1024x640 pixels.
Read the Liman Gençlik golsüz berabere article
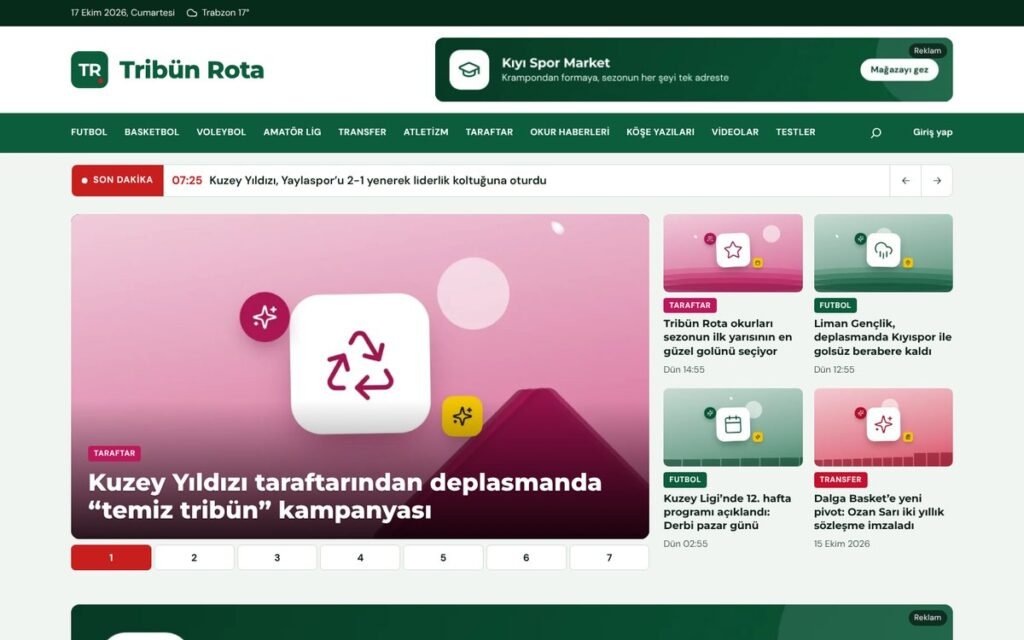[x=882, y=337]
